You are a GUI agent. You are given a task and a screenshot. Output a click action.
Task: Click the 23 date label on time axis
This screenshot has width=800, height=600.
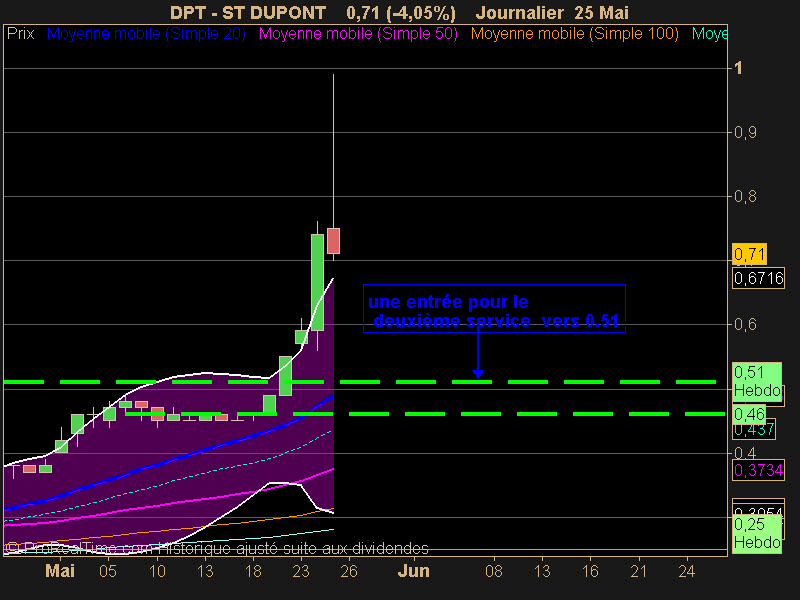[301, 571]
